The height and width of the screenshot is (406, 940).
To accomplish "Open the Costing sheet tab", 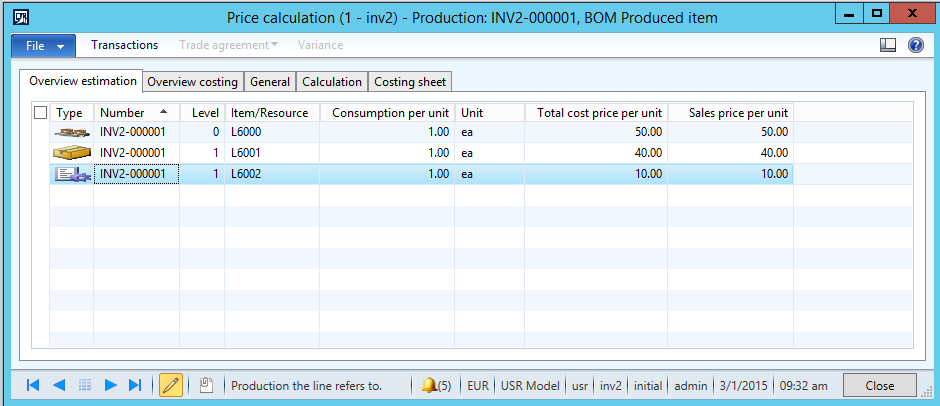I will tap(410, 82).
